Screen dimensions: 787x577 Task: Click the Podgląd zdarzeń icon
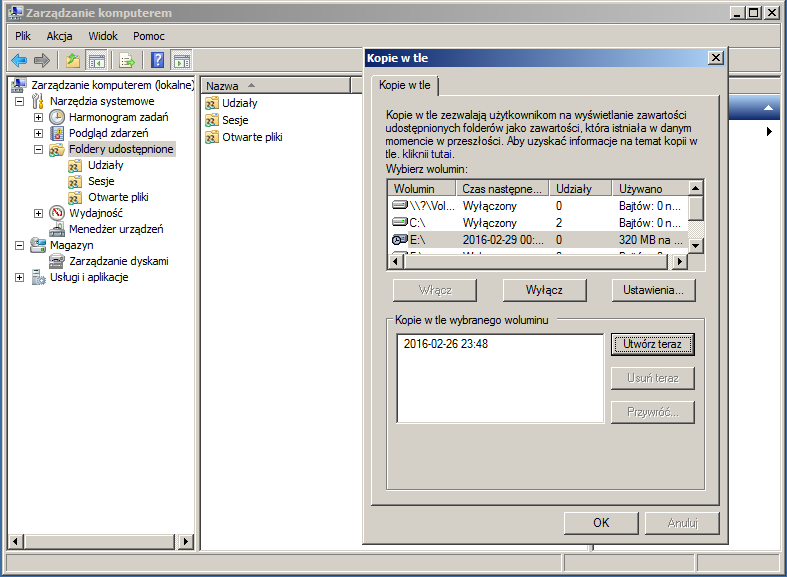pos(57,133)
